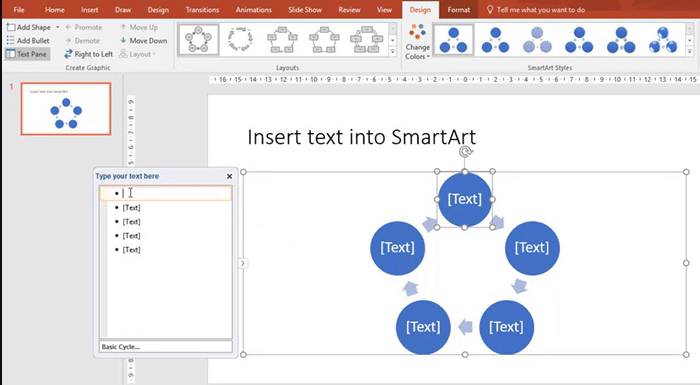Click the rotate handle above top circle
Screen dimensions: 700x385
click(465, 152)
